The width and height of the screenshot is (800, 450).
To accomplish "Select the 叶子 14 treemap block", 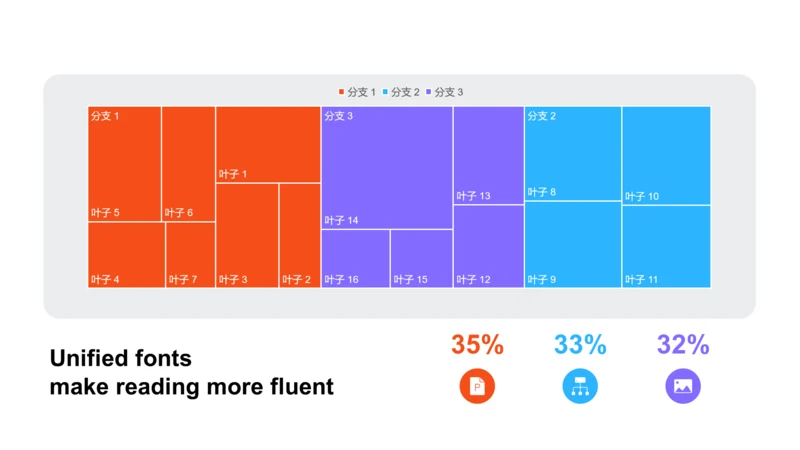I will click(387, 168).
